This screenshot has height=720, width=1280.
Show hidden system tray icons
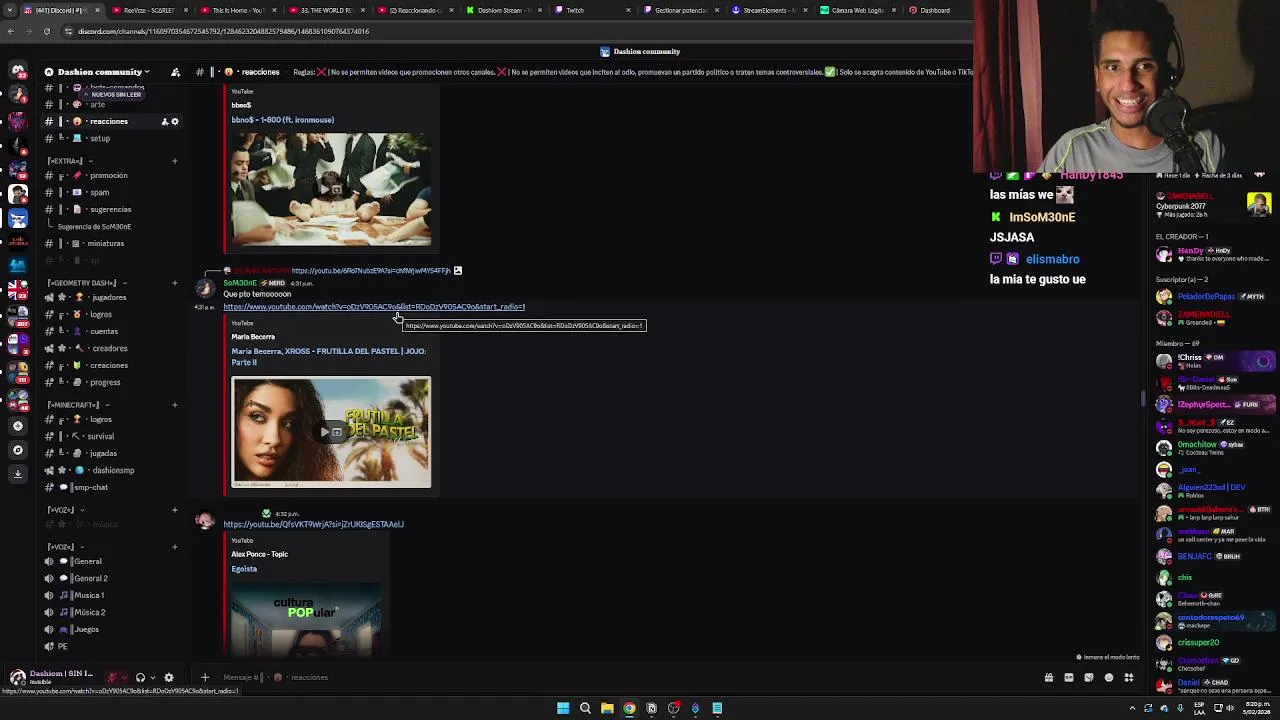(x=1132, y=708)
